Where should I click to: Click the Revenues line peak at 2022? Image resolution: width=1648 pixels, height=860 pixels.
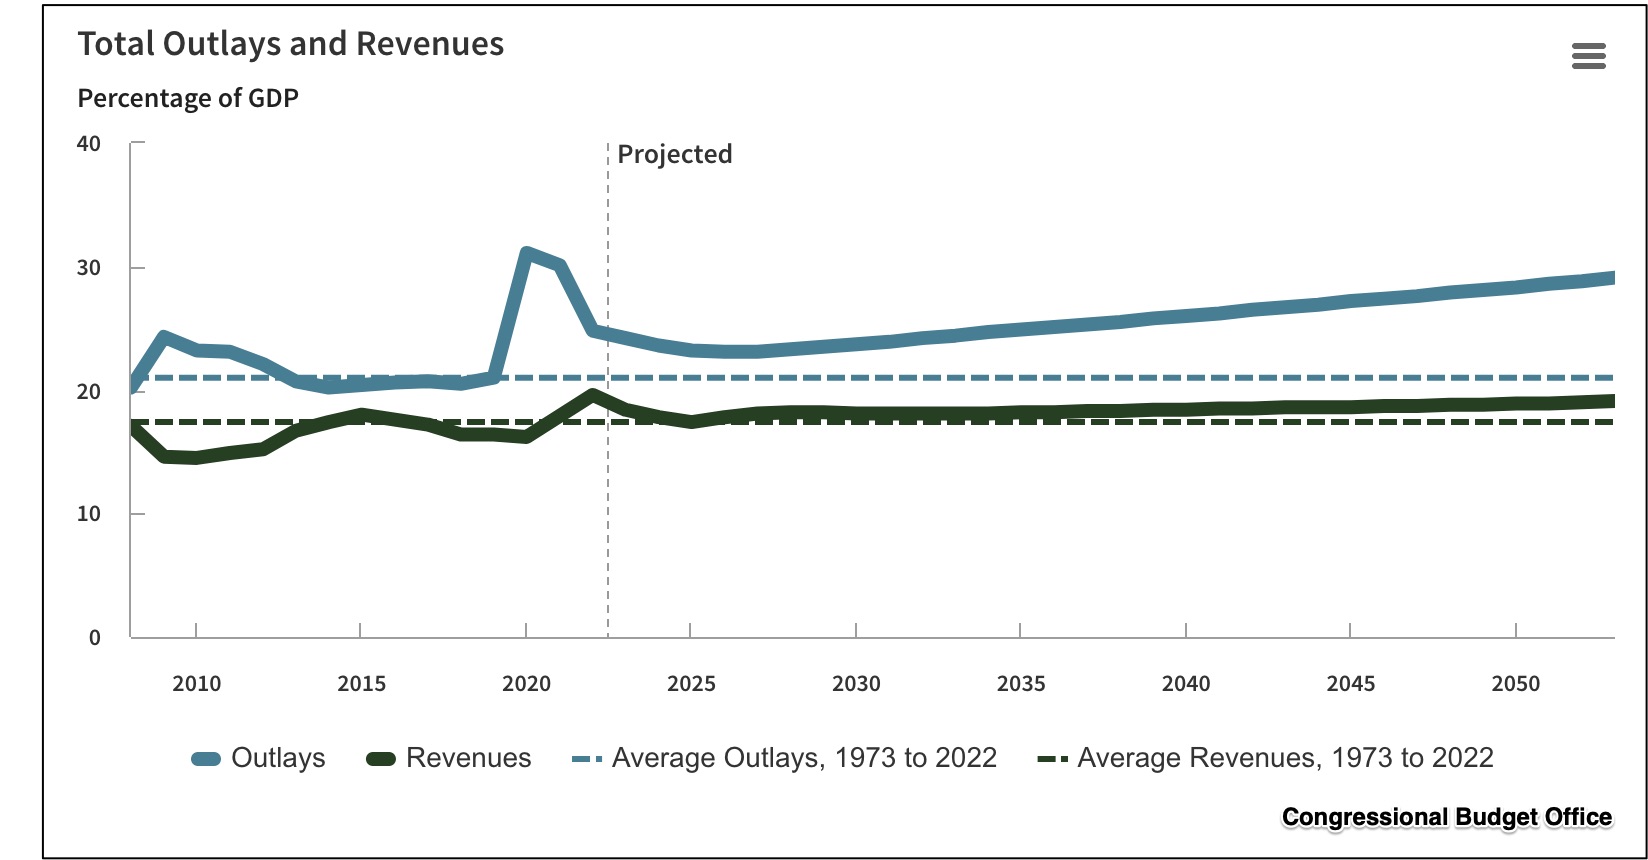coord(593,395)
